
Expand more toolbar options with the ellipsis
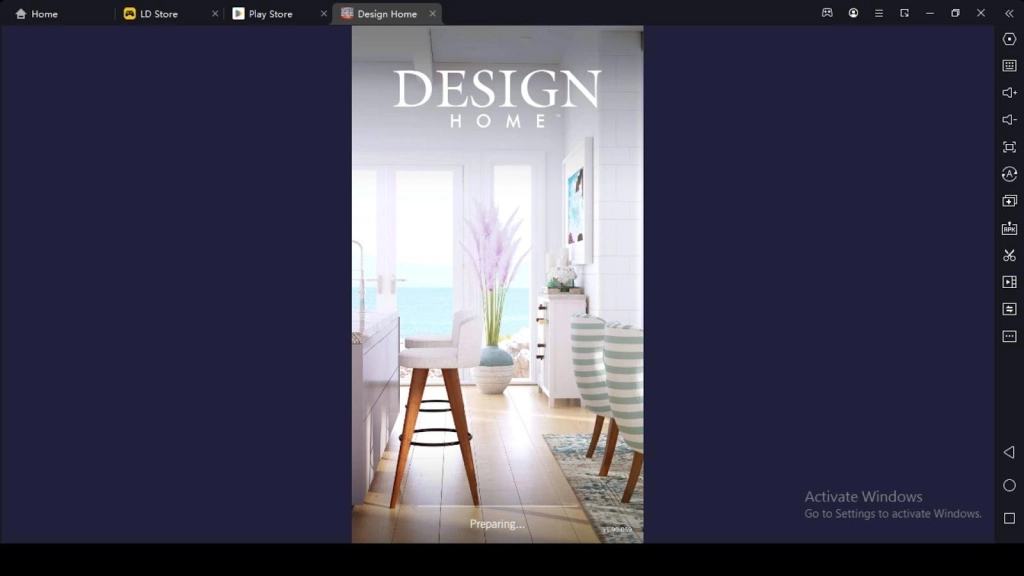[1009, 336]
